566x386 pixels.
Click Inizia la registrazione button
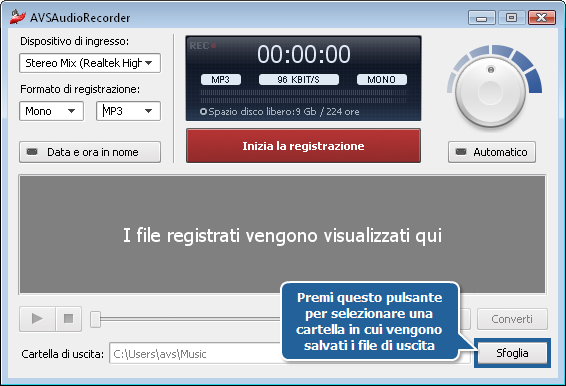click(303, 146)
